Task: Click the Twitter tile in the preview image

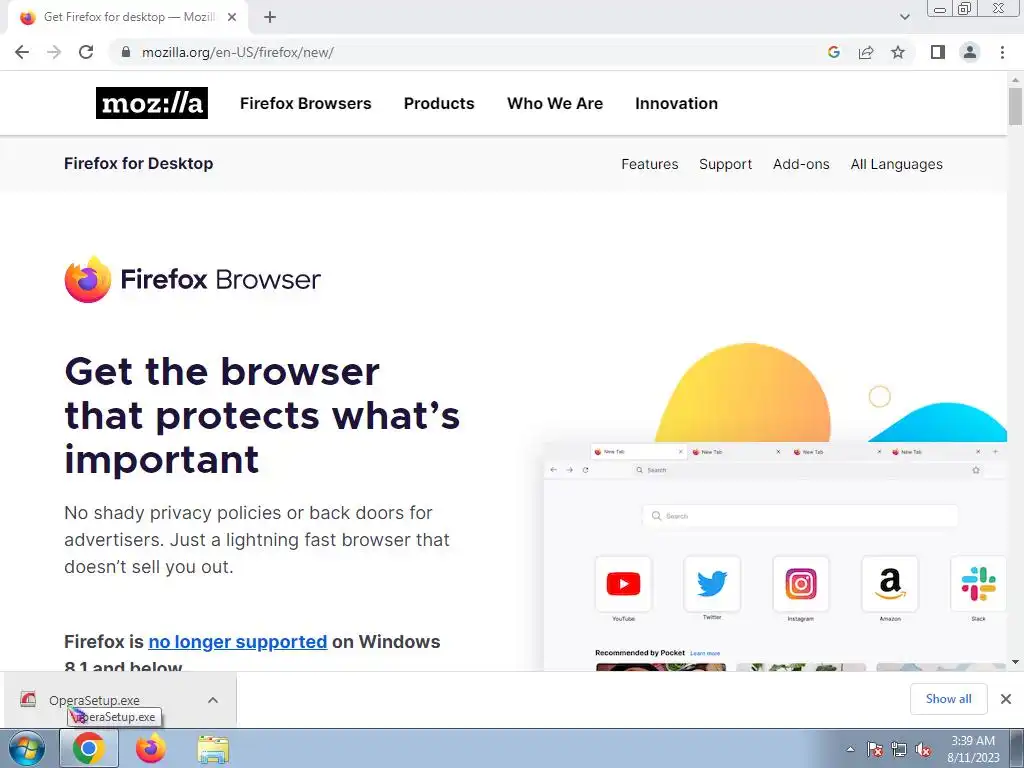Action: 712,584
